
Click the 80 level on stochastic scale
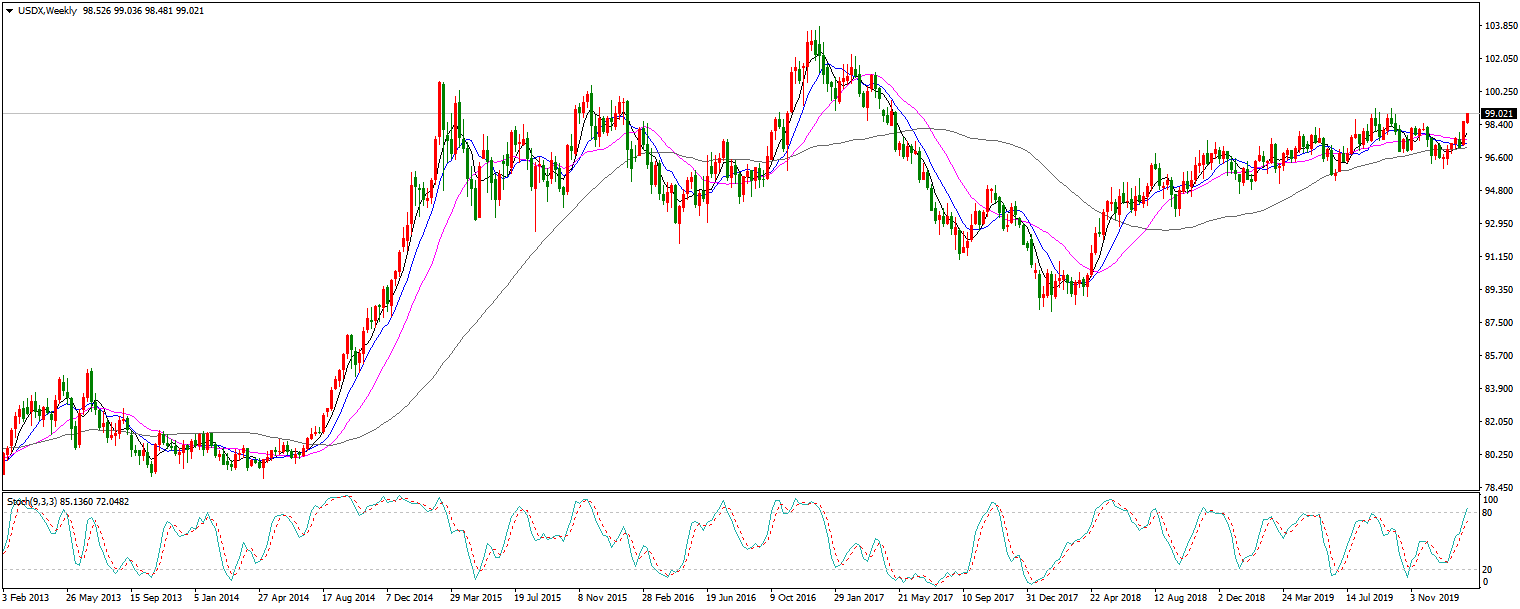(1488, 513)
